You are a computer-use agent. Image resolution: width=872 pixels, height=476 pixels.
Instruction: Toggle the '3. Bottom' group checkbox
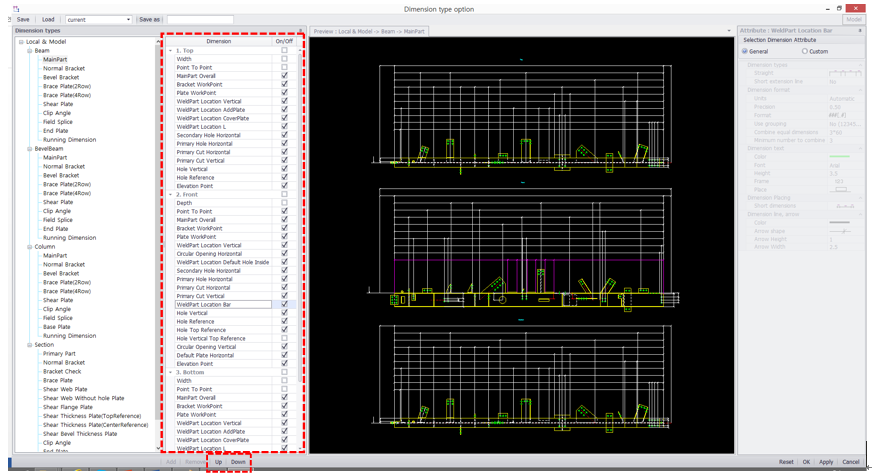[x=284, y=372]
